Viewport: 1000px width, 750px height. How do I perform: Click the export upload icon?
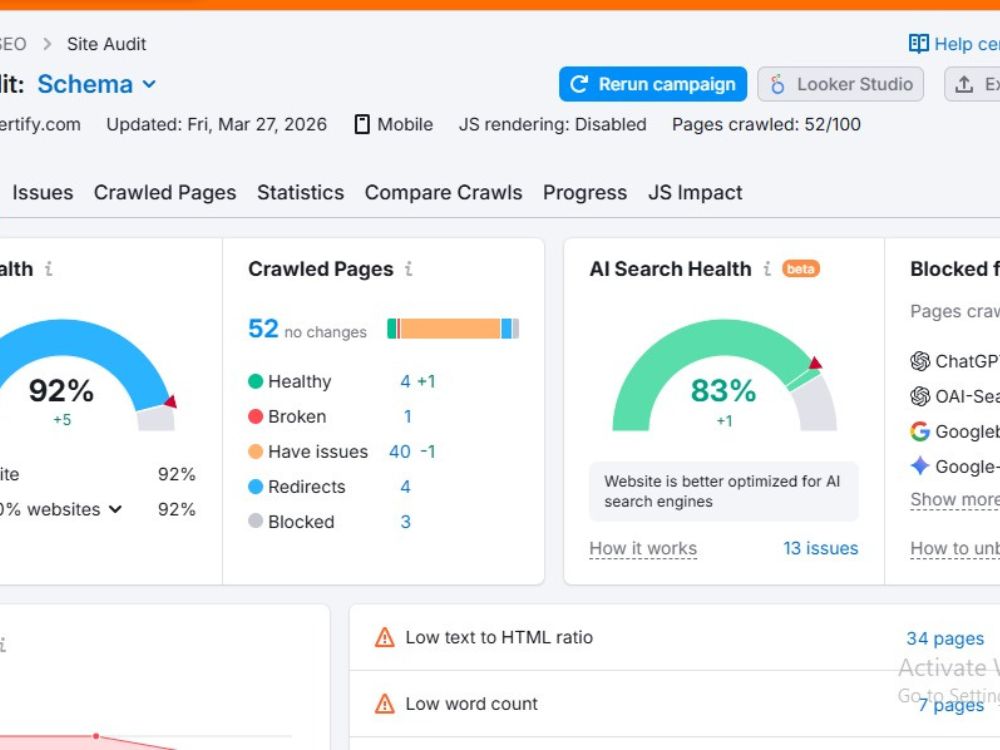coord(964,84)
